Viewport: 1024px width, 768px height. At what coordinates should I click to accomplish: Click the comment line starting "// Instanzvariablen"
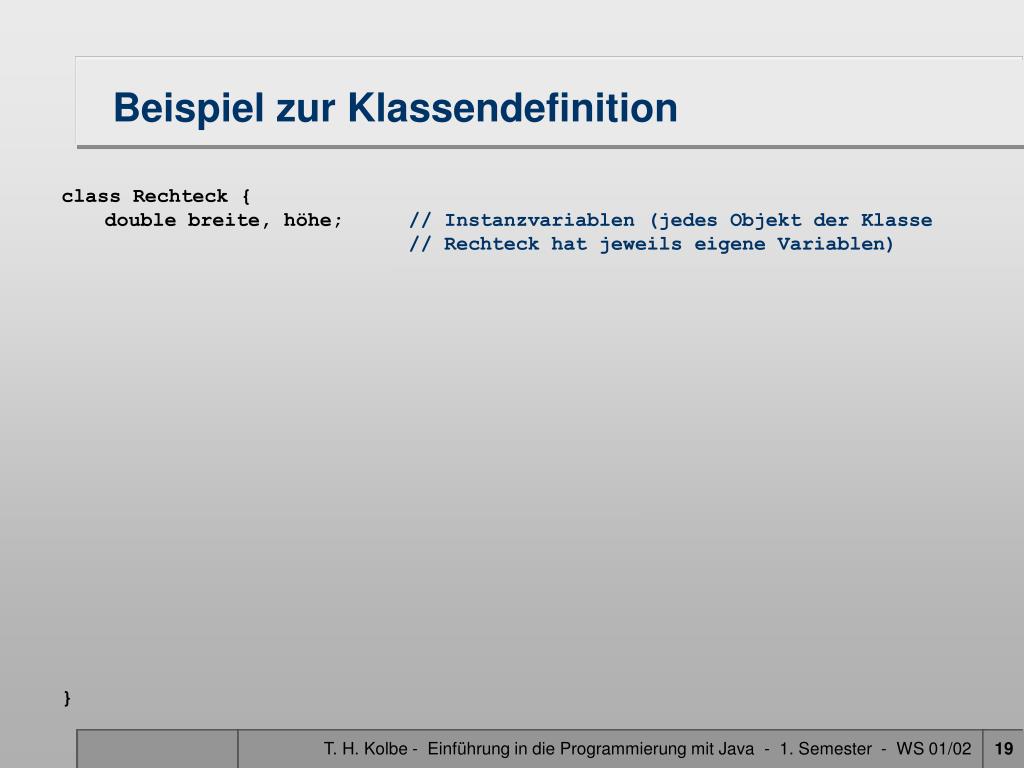[x=671, y=220]
